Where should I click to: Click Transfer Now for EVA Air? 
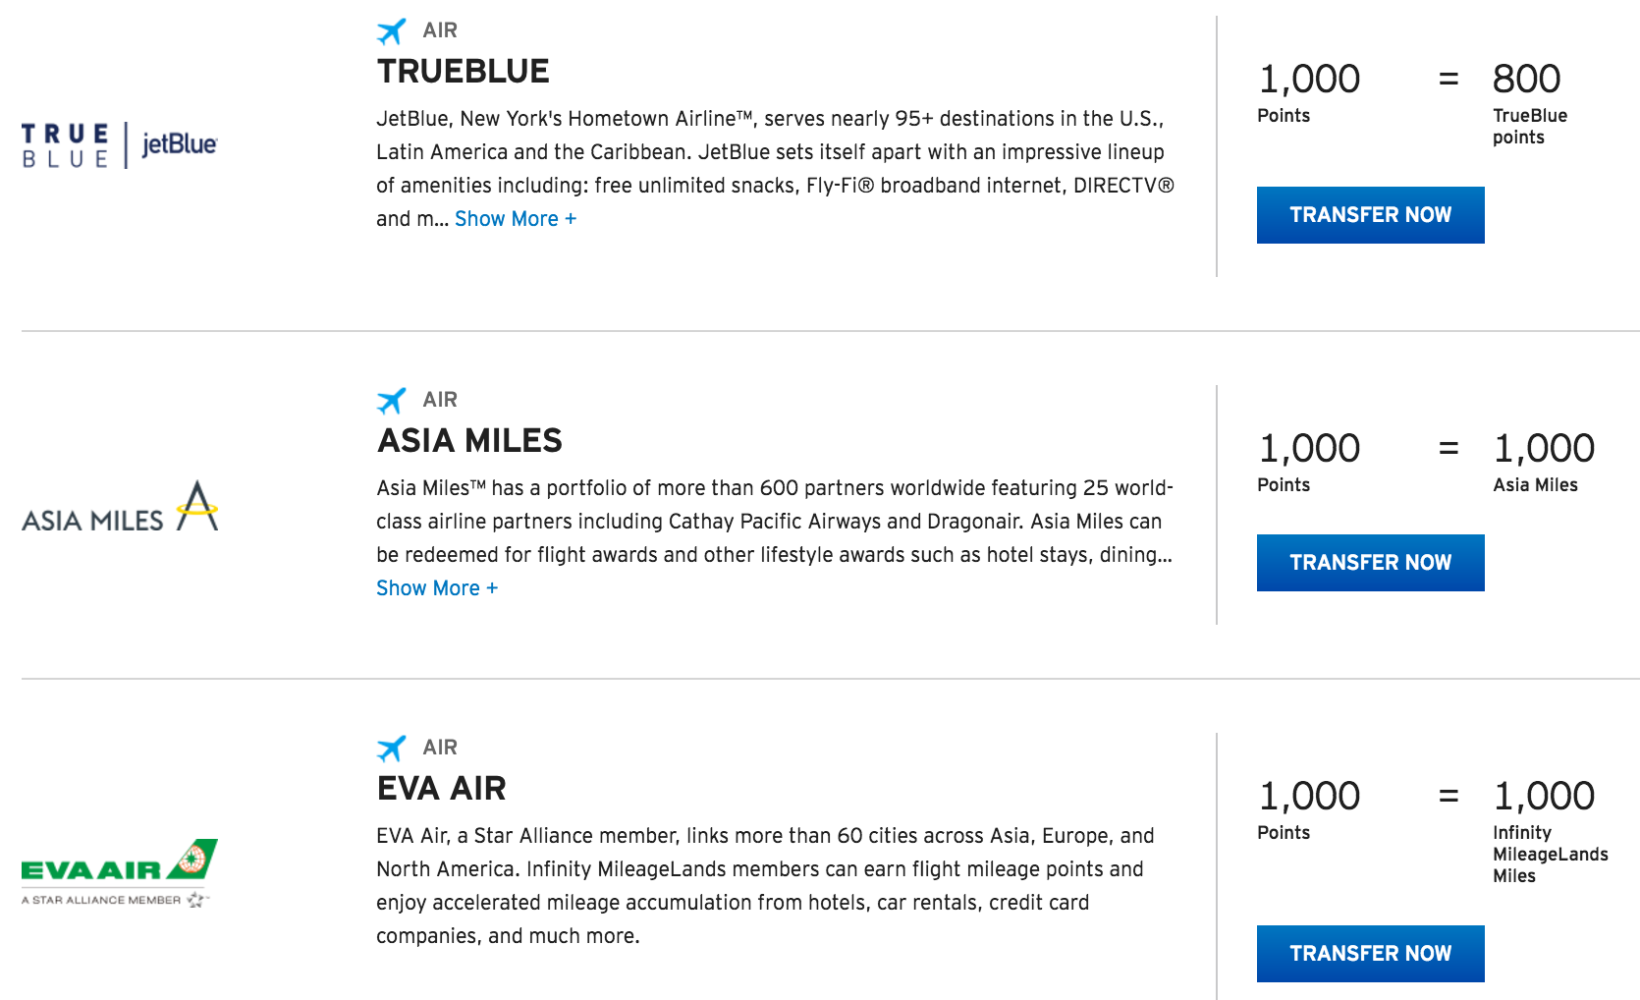[1370, 953]
